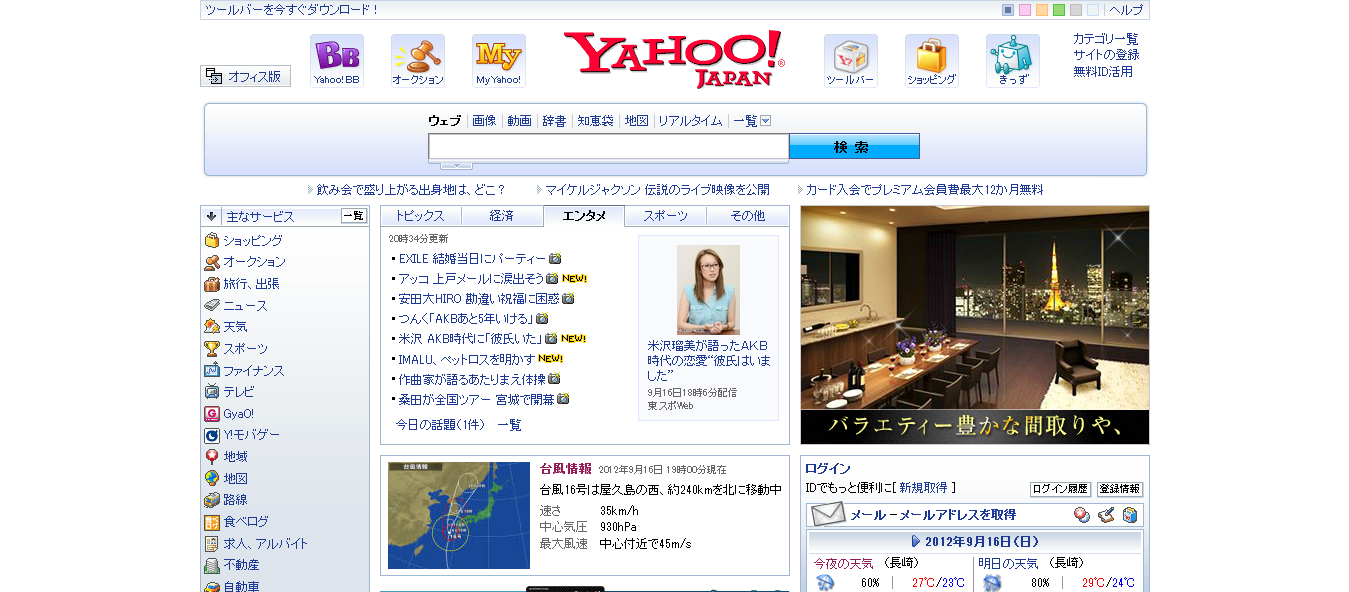
Task: Click the オークション sidebar icon
Action: tap(212, 262)
